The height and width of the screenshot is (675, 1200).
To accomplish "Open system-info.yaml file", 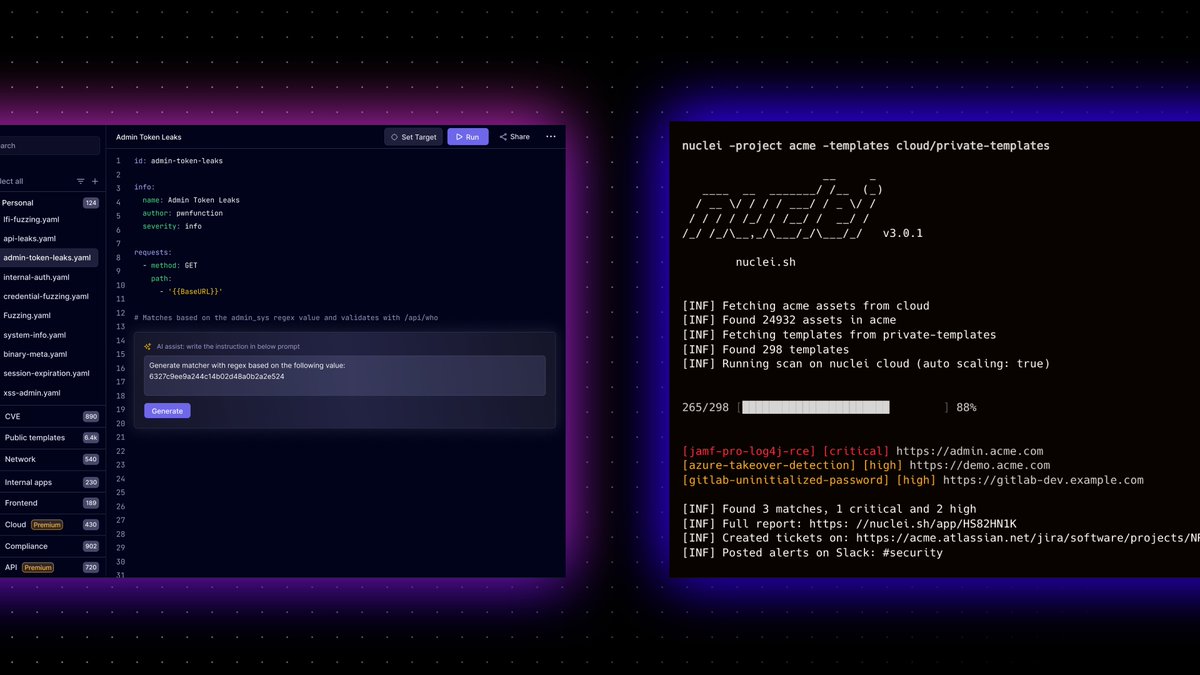I will point(35,335).
